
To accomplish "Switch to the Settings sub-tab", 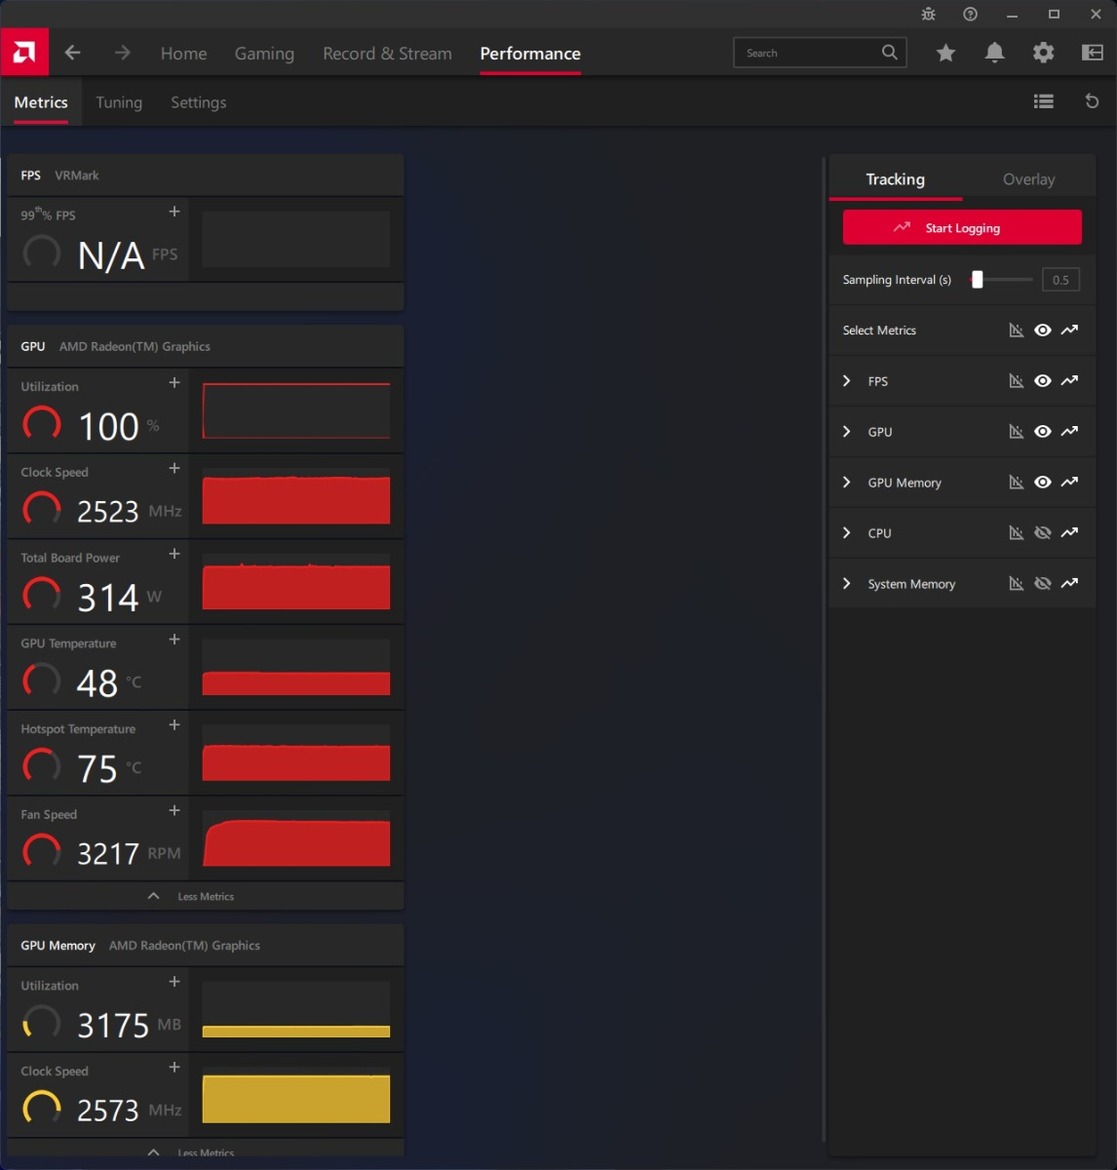I will click(x=198, y=102).
